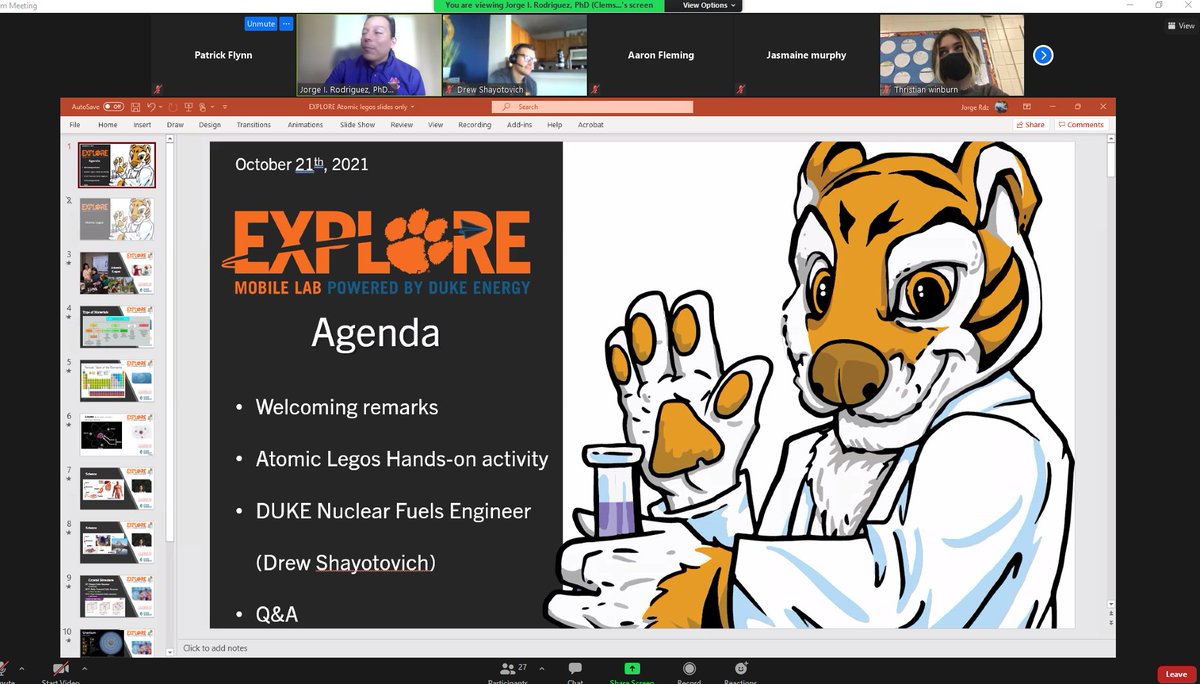Select slide 4 thumbnail
Screen dimensions: 1200x684
tap(117, 326)
